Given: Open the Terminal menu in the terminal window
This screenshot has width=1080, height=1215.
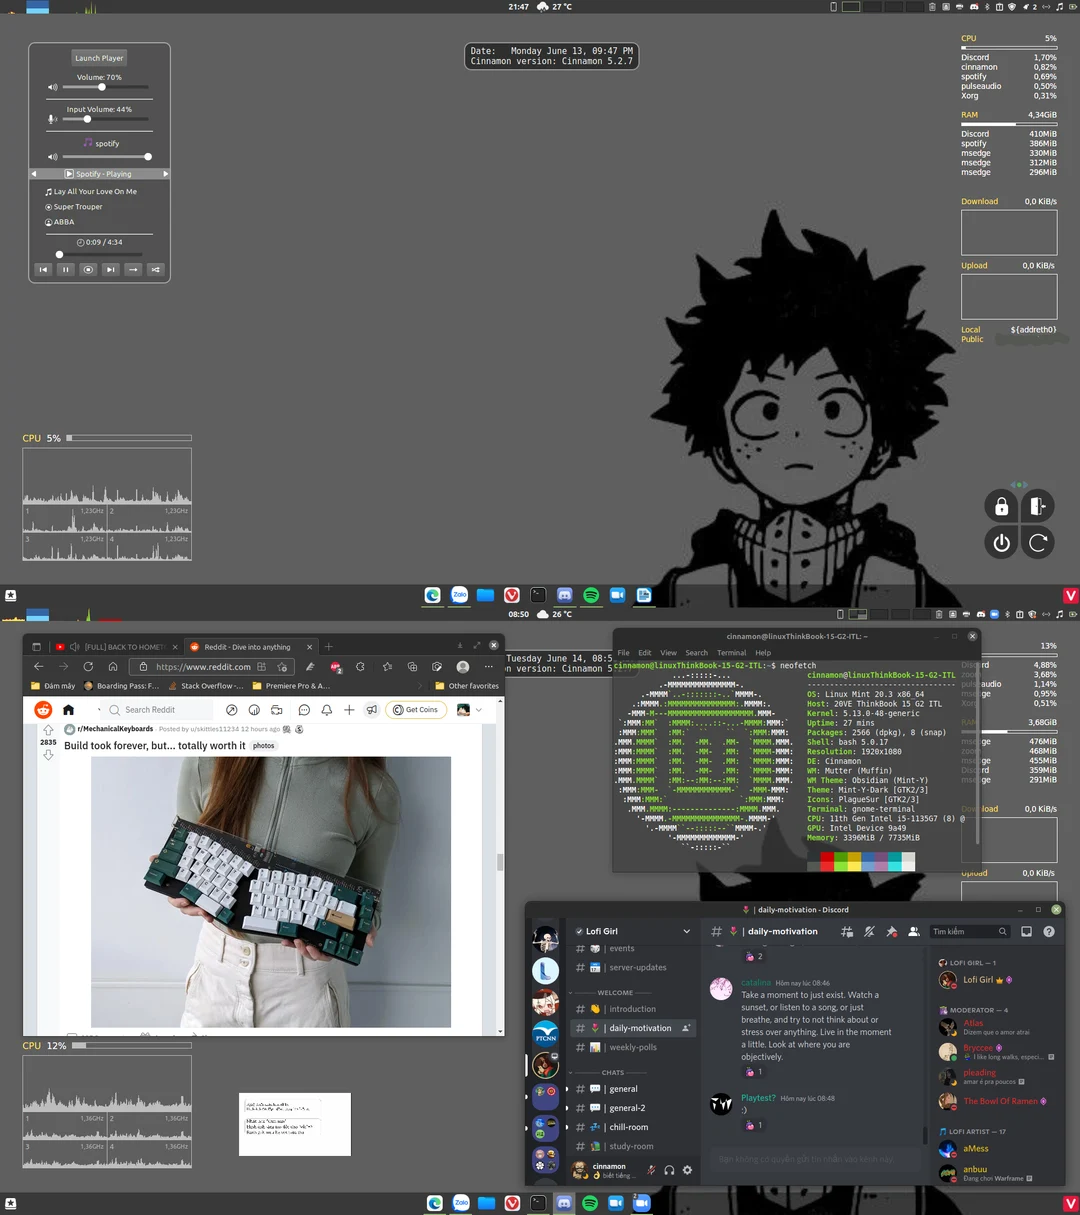Looking at the screenshot, I should pyautogui.click(x=731, y=652).
